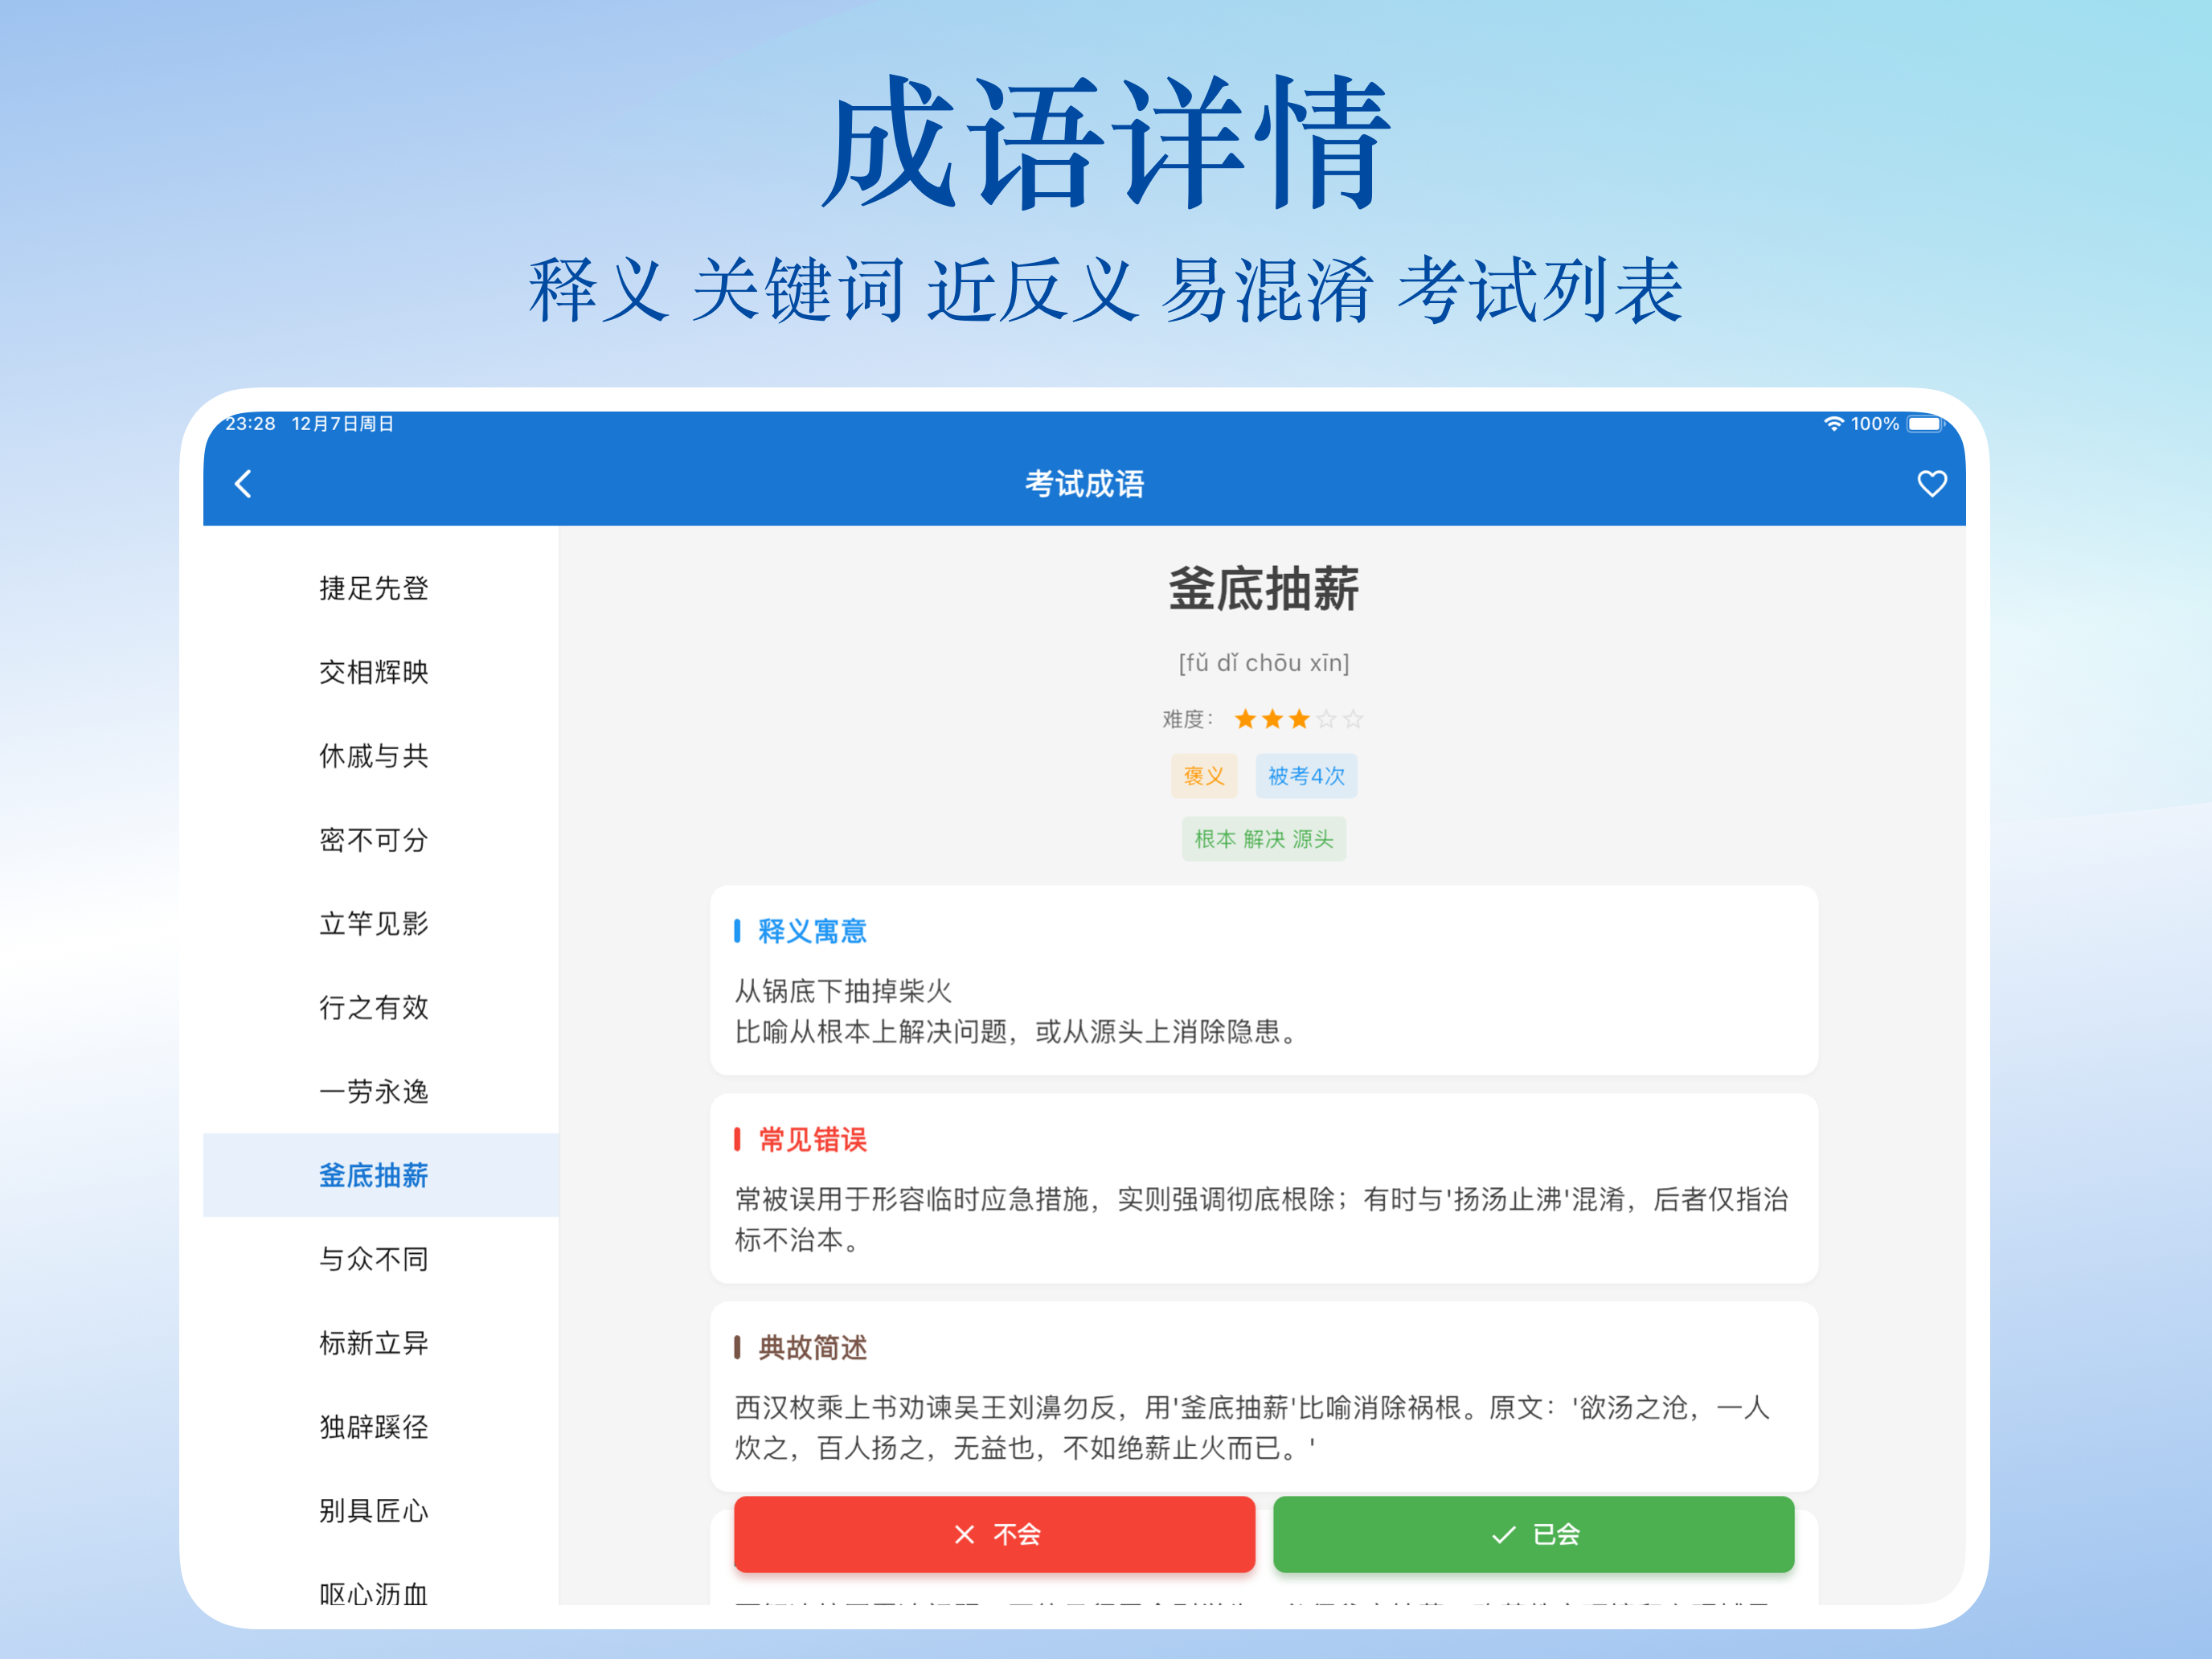Mark idiom as 不会 (unknown)
This screenshot has height=1659, width=2212.
click(x=994, y=1534)
